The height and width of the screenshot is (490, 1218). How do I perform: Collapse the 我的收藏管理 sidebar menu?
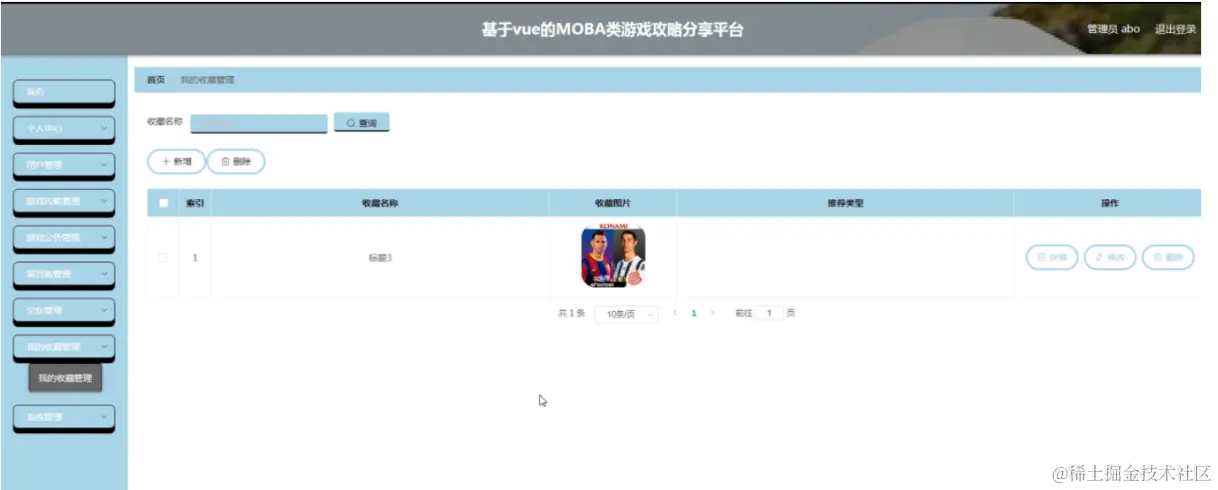[63, 347]
